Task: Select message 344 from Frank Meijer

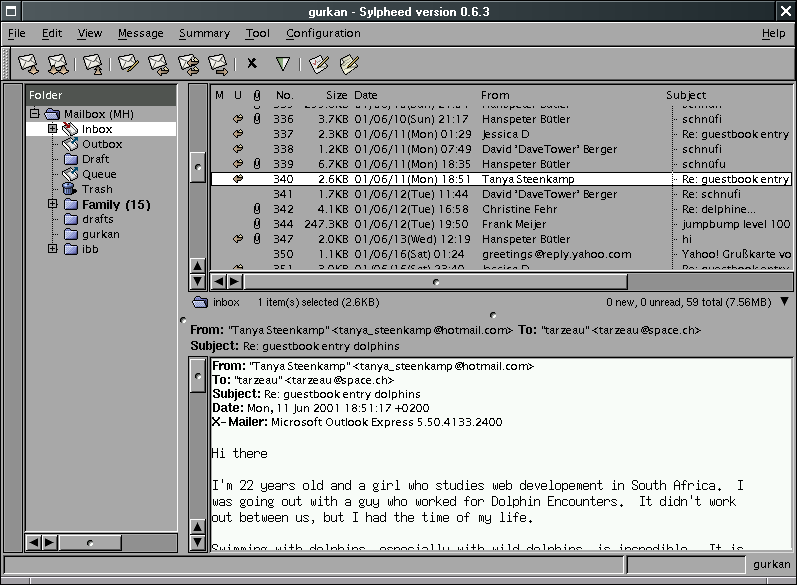Action: pos(500,225)
